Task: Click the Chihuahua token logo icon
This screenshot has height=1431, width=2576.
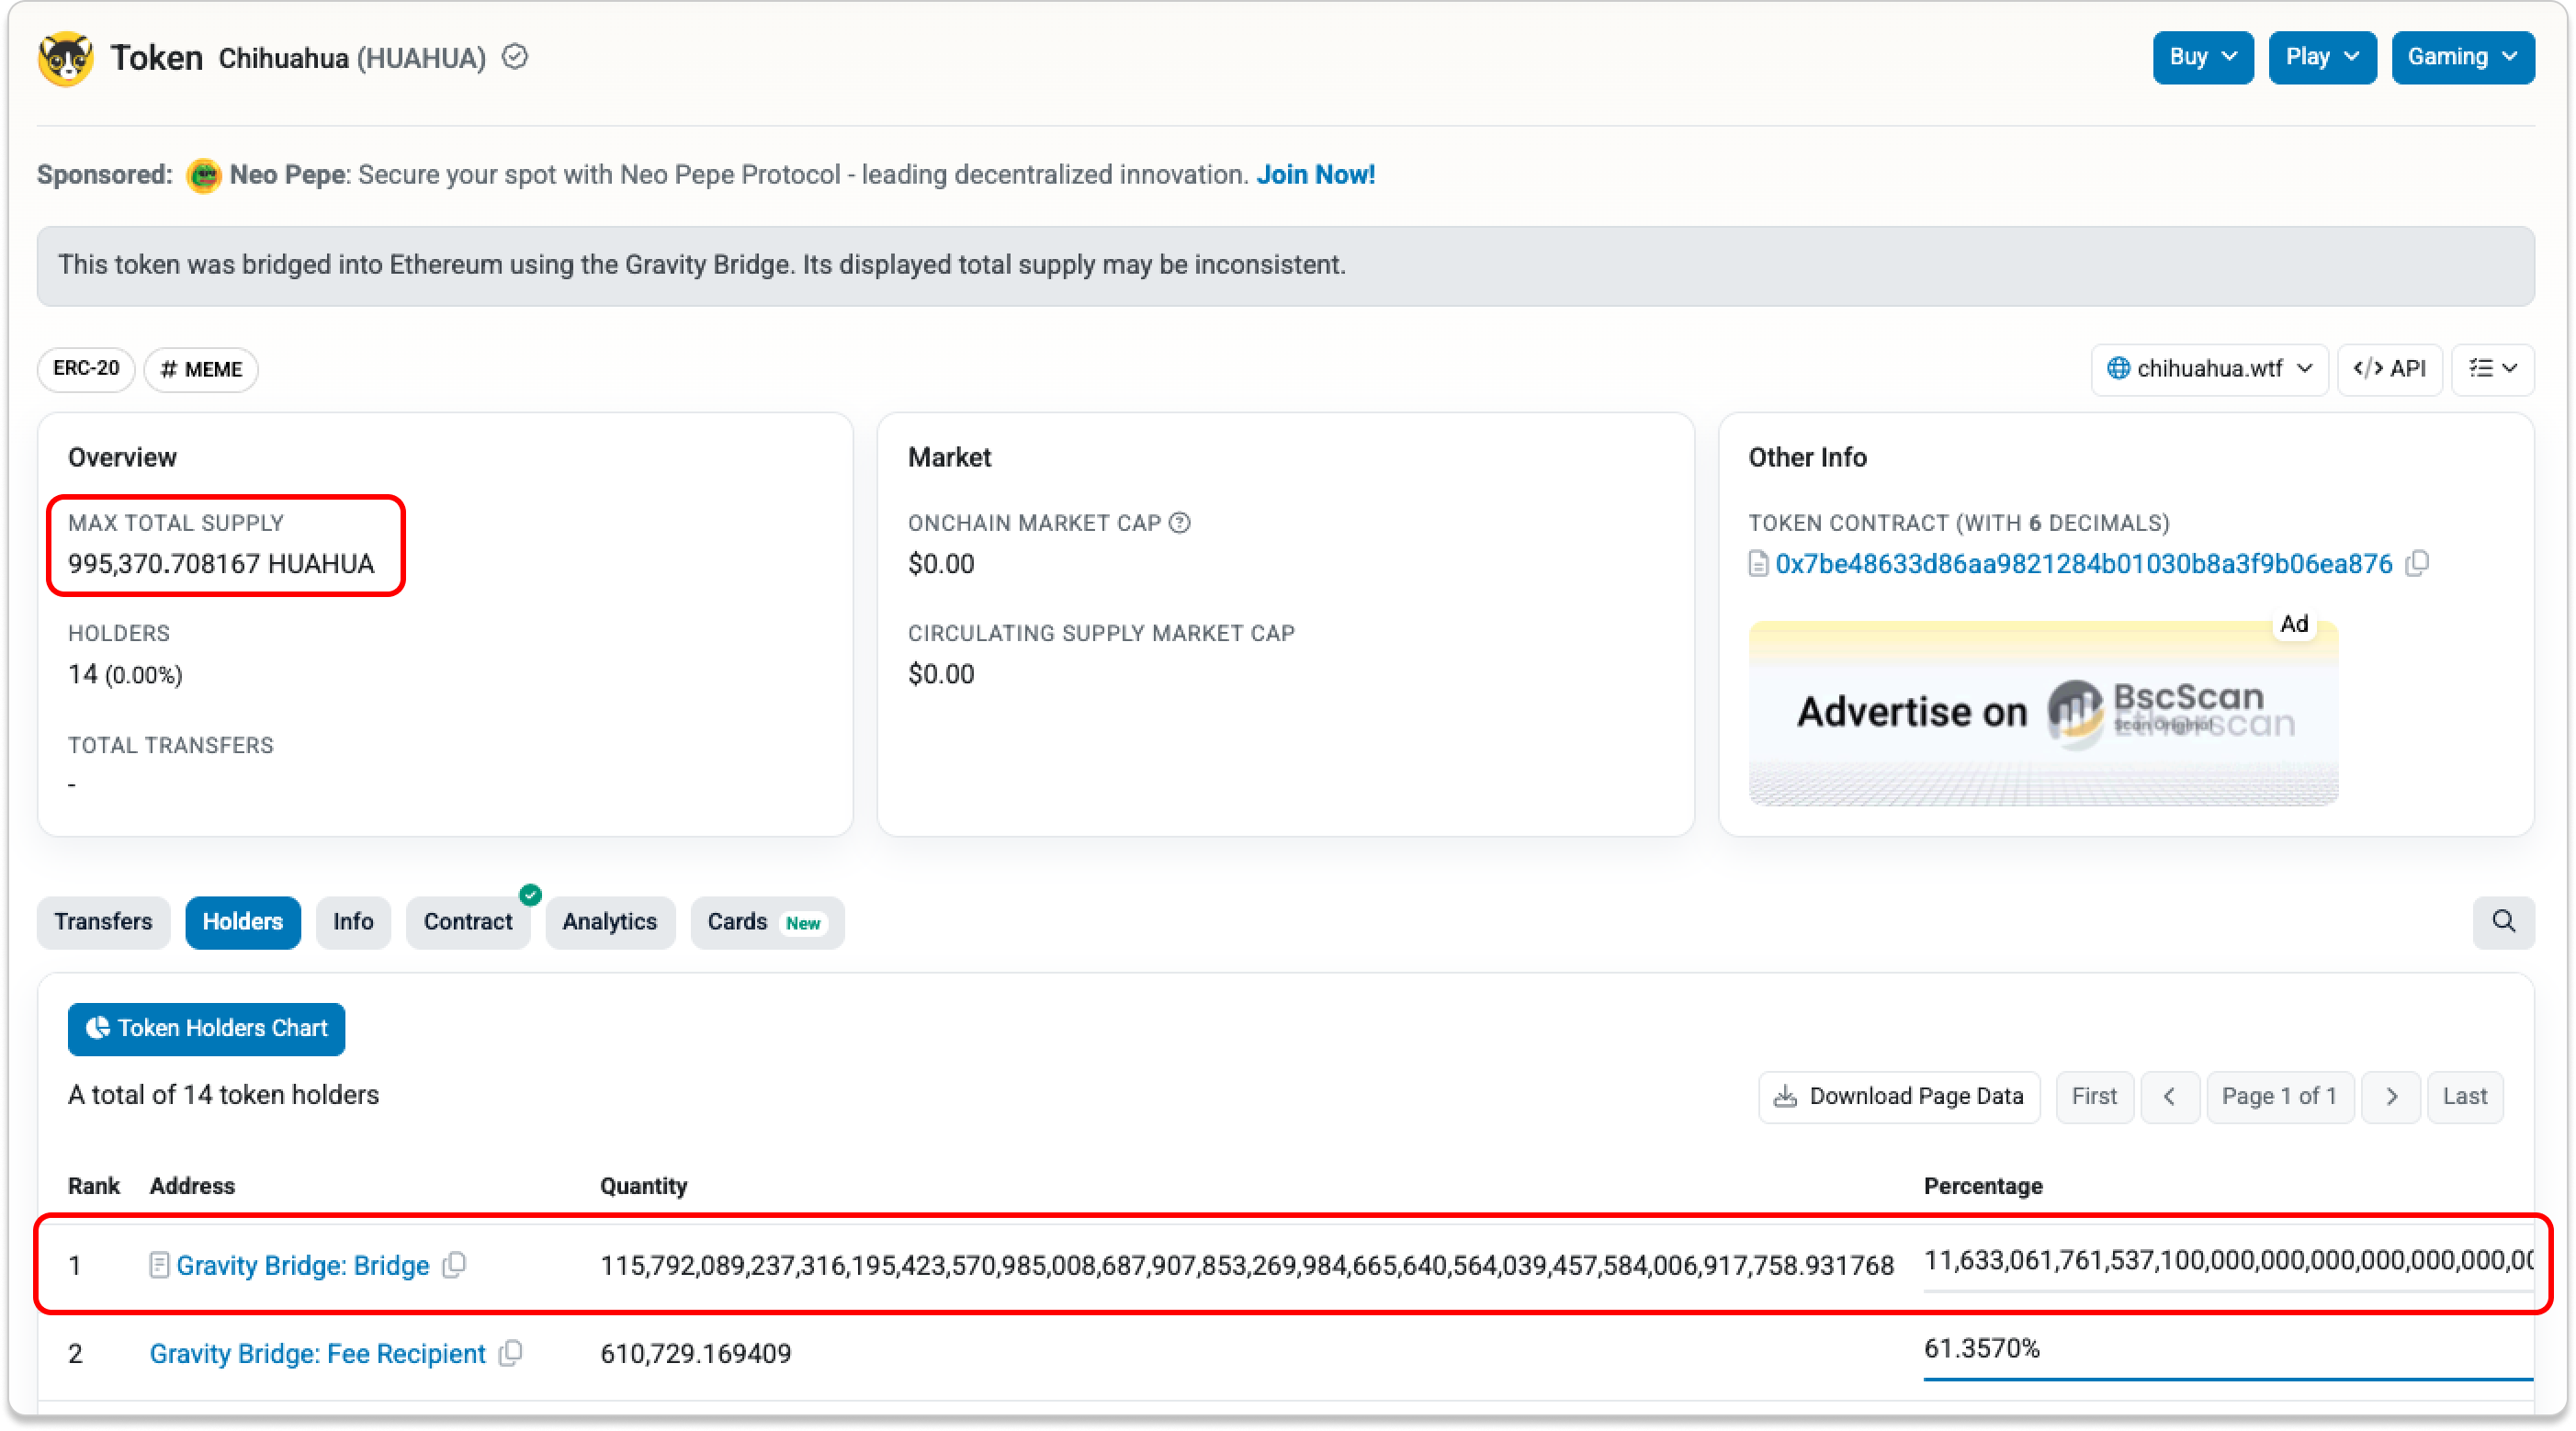Action: 66,59
